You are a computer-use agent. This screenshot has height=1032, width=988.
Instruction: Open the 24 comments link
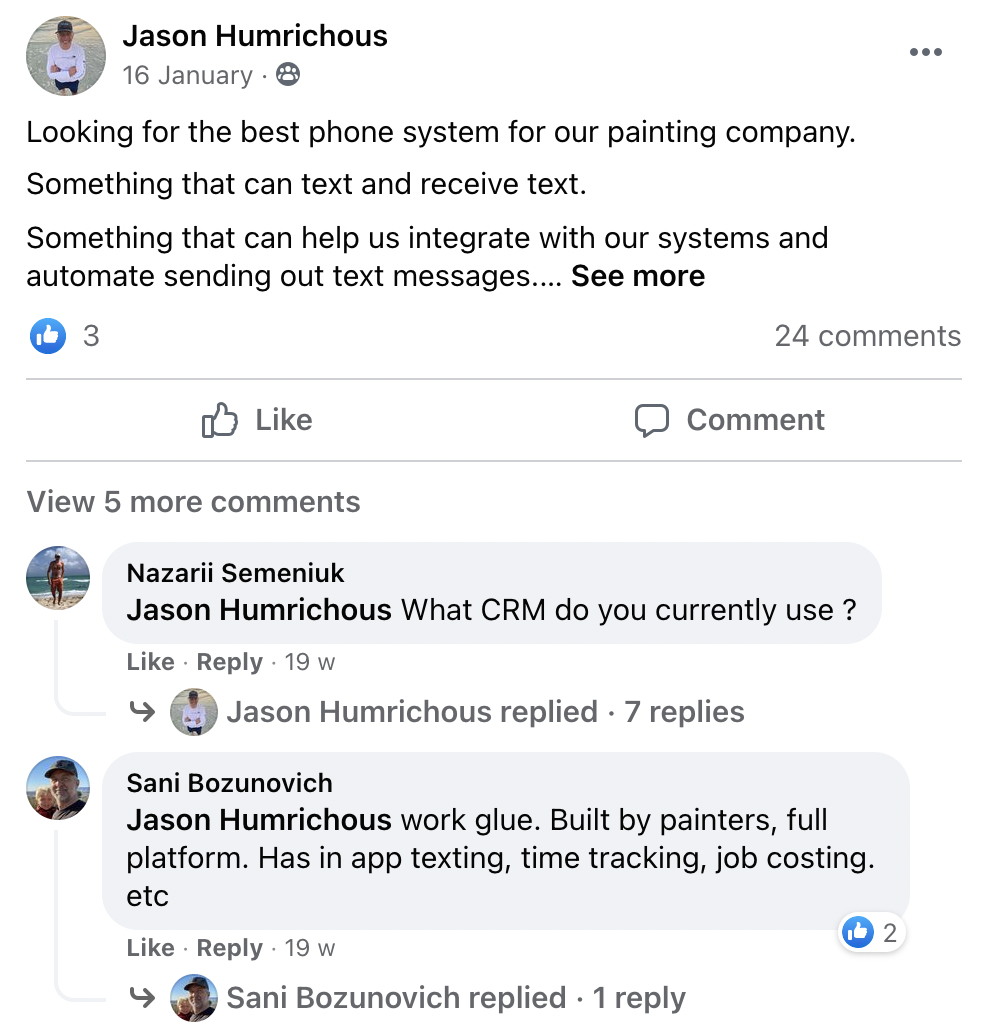[x=867, y=336]
